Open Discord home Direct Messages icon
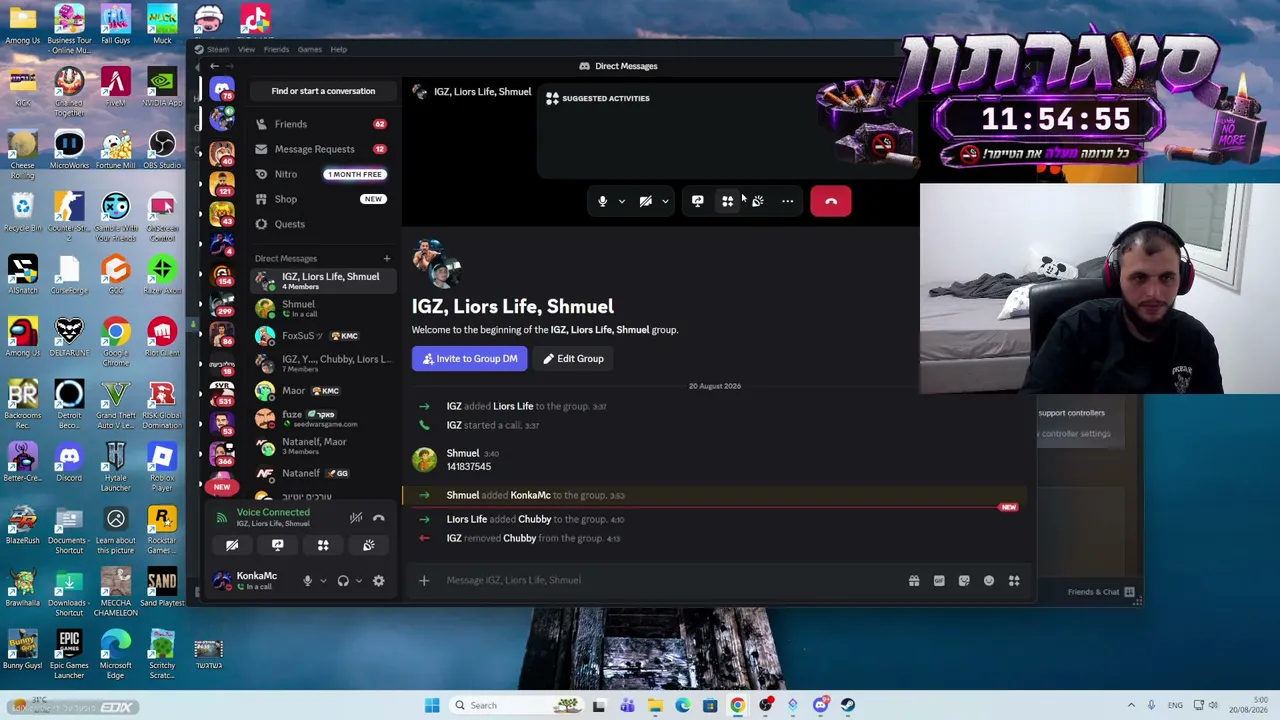Image resolution: width=1280 pixels, height=720 pixels. coord(222,90)
